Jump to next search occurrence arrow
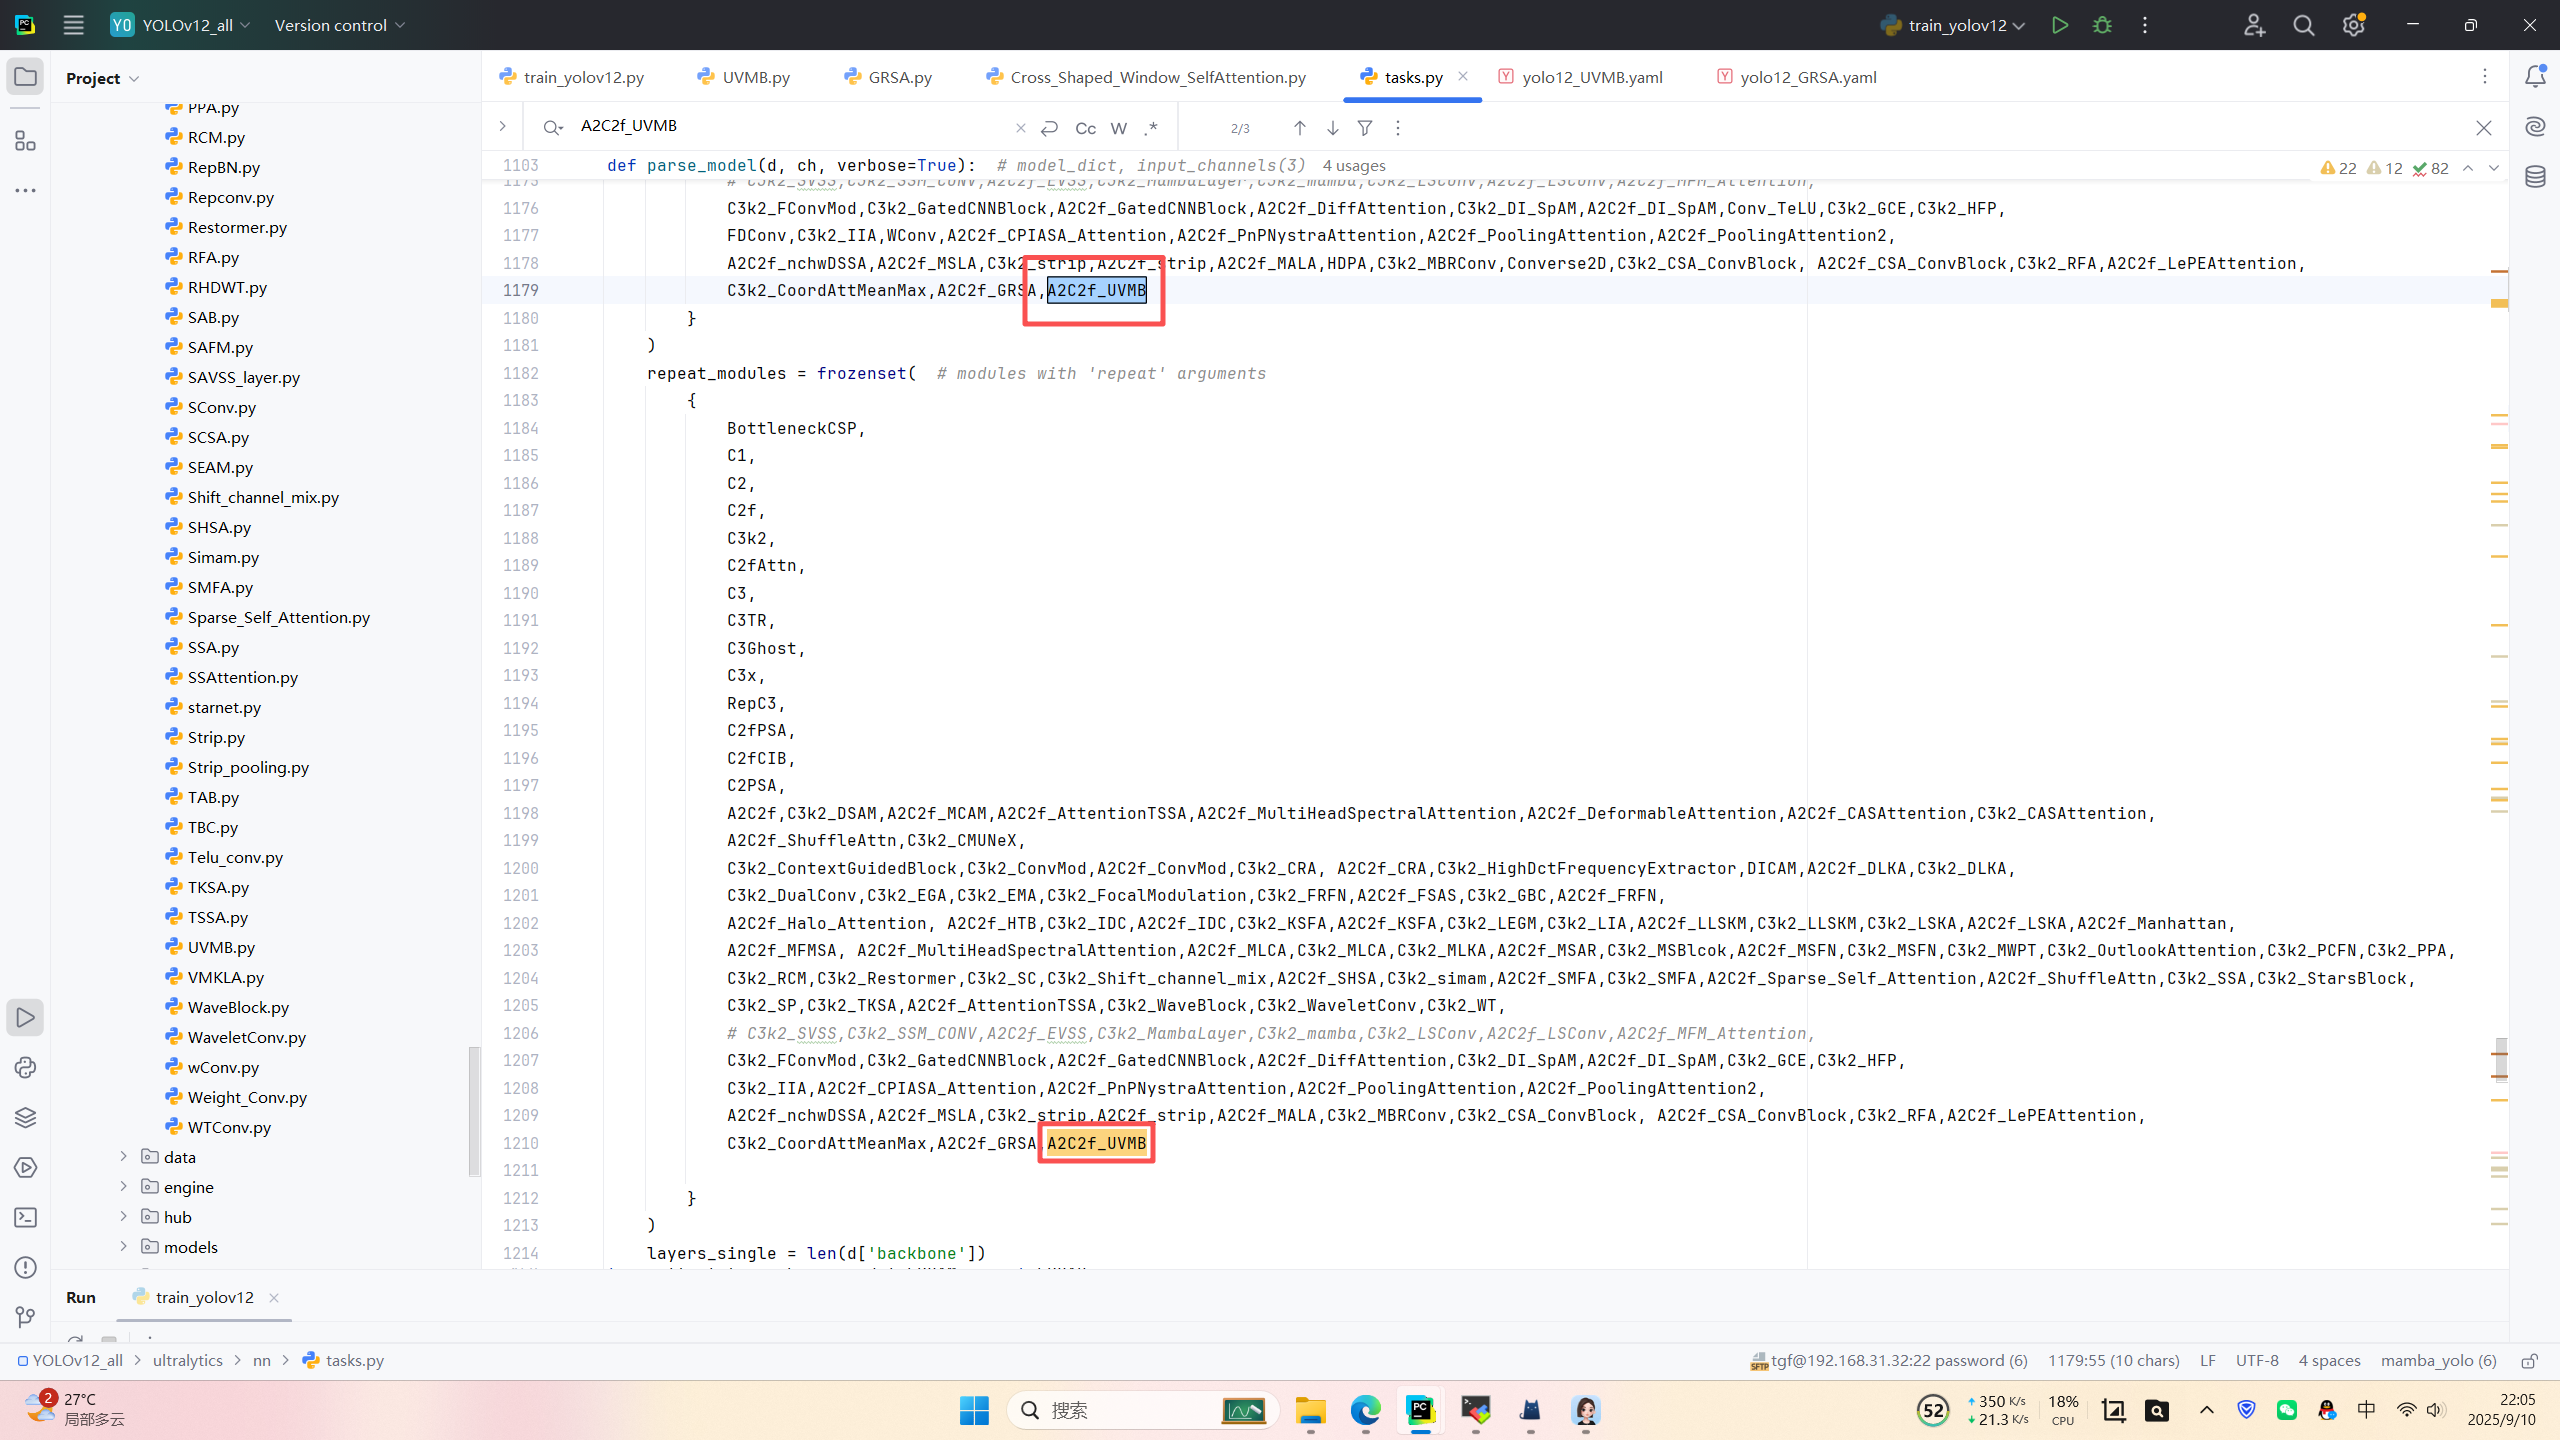Screen dimensions: 2560x1440 (x=1333, y=128)
